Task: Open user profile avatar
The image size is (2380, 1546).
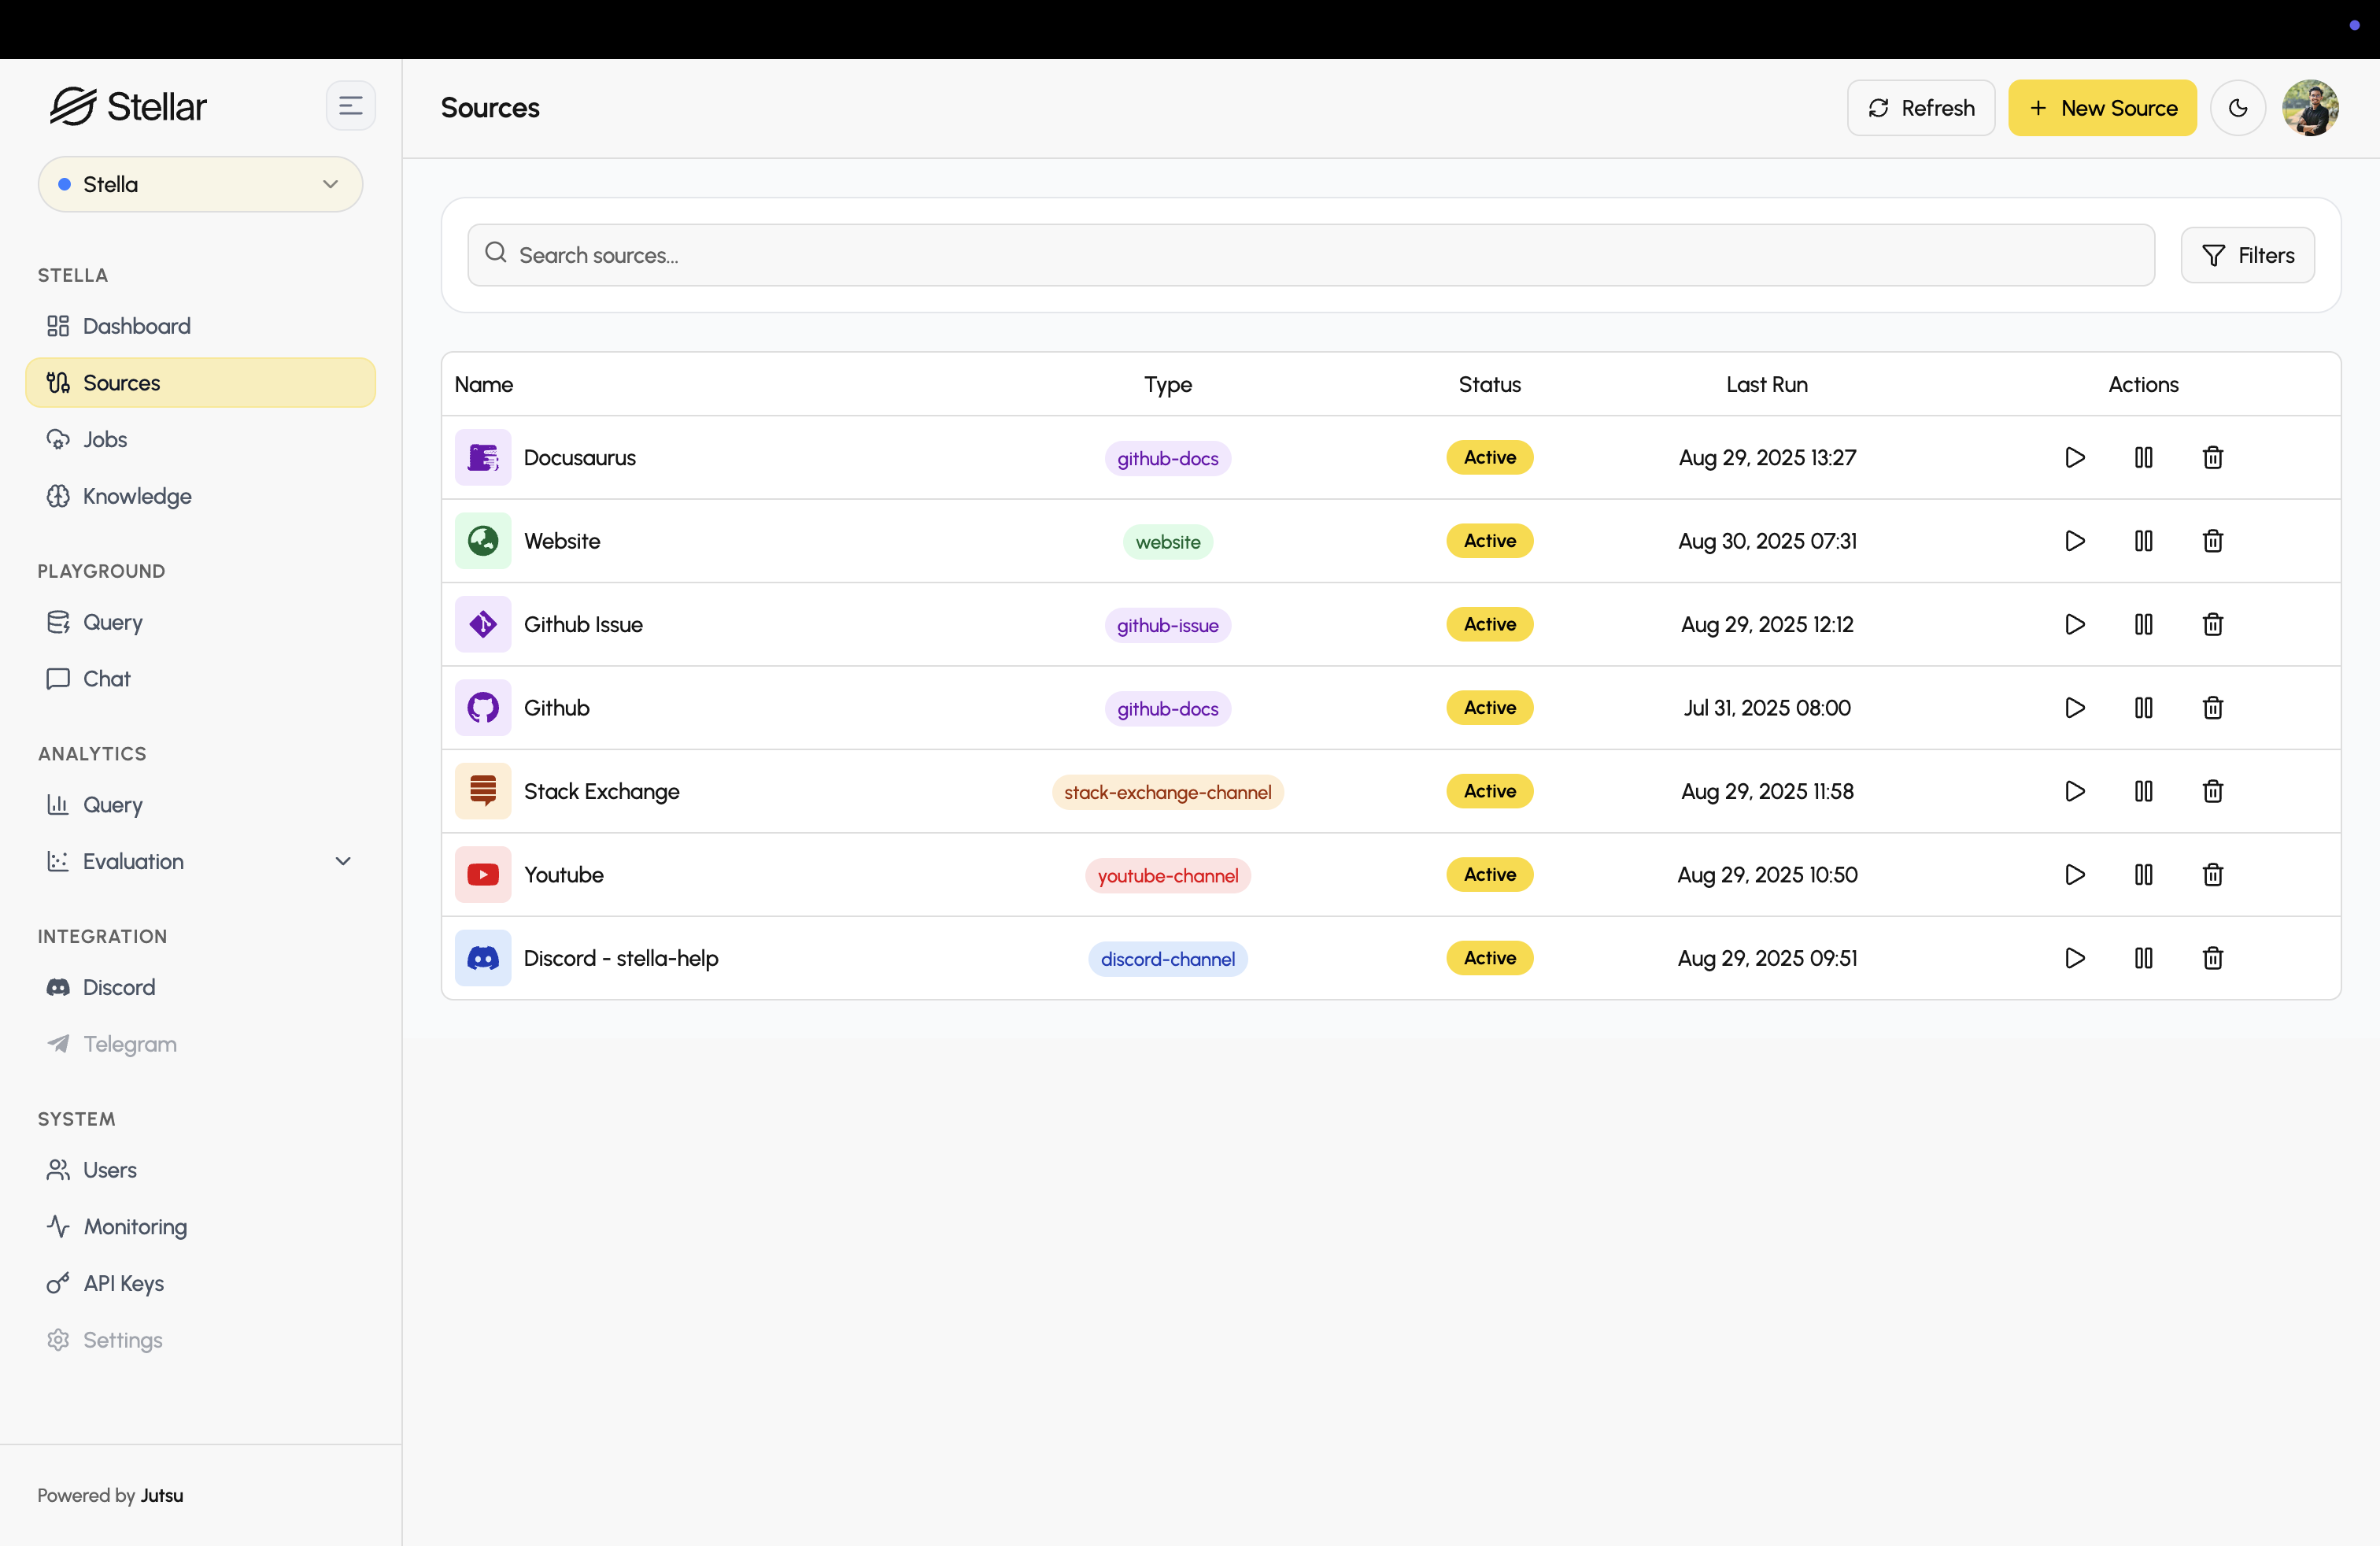Action: pos(2310,108)
